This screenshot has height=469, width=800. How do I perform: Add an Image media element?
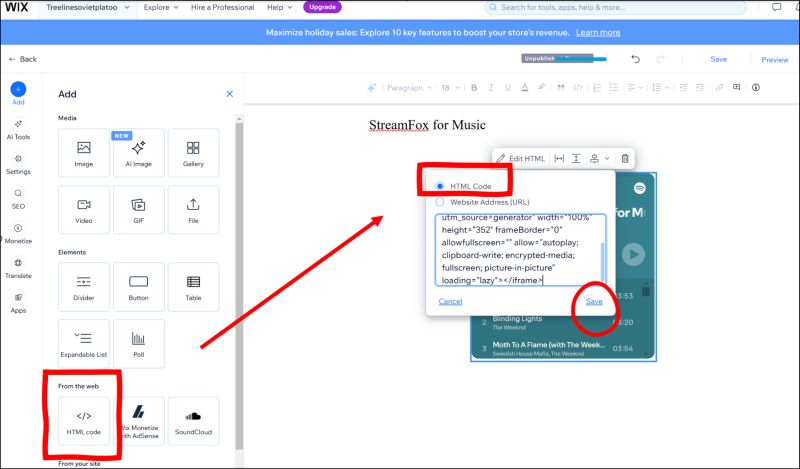pyautogui.click(x=84, y=153)
